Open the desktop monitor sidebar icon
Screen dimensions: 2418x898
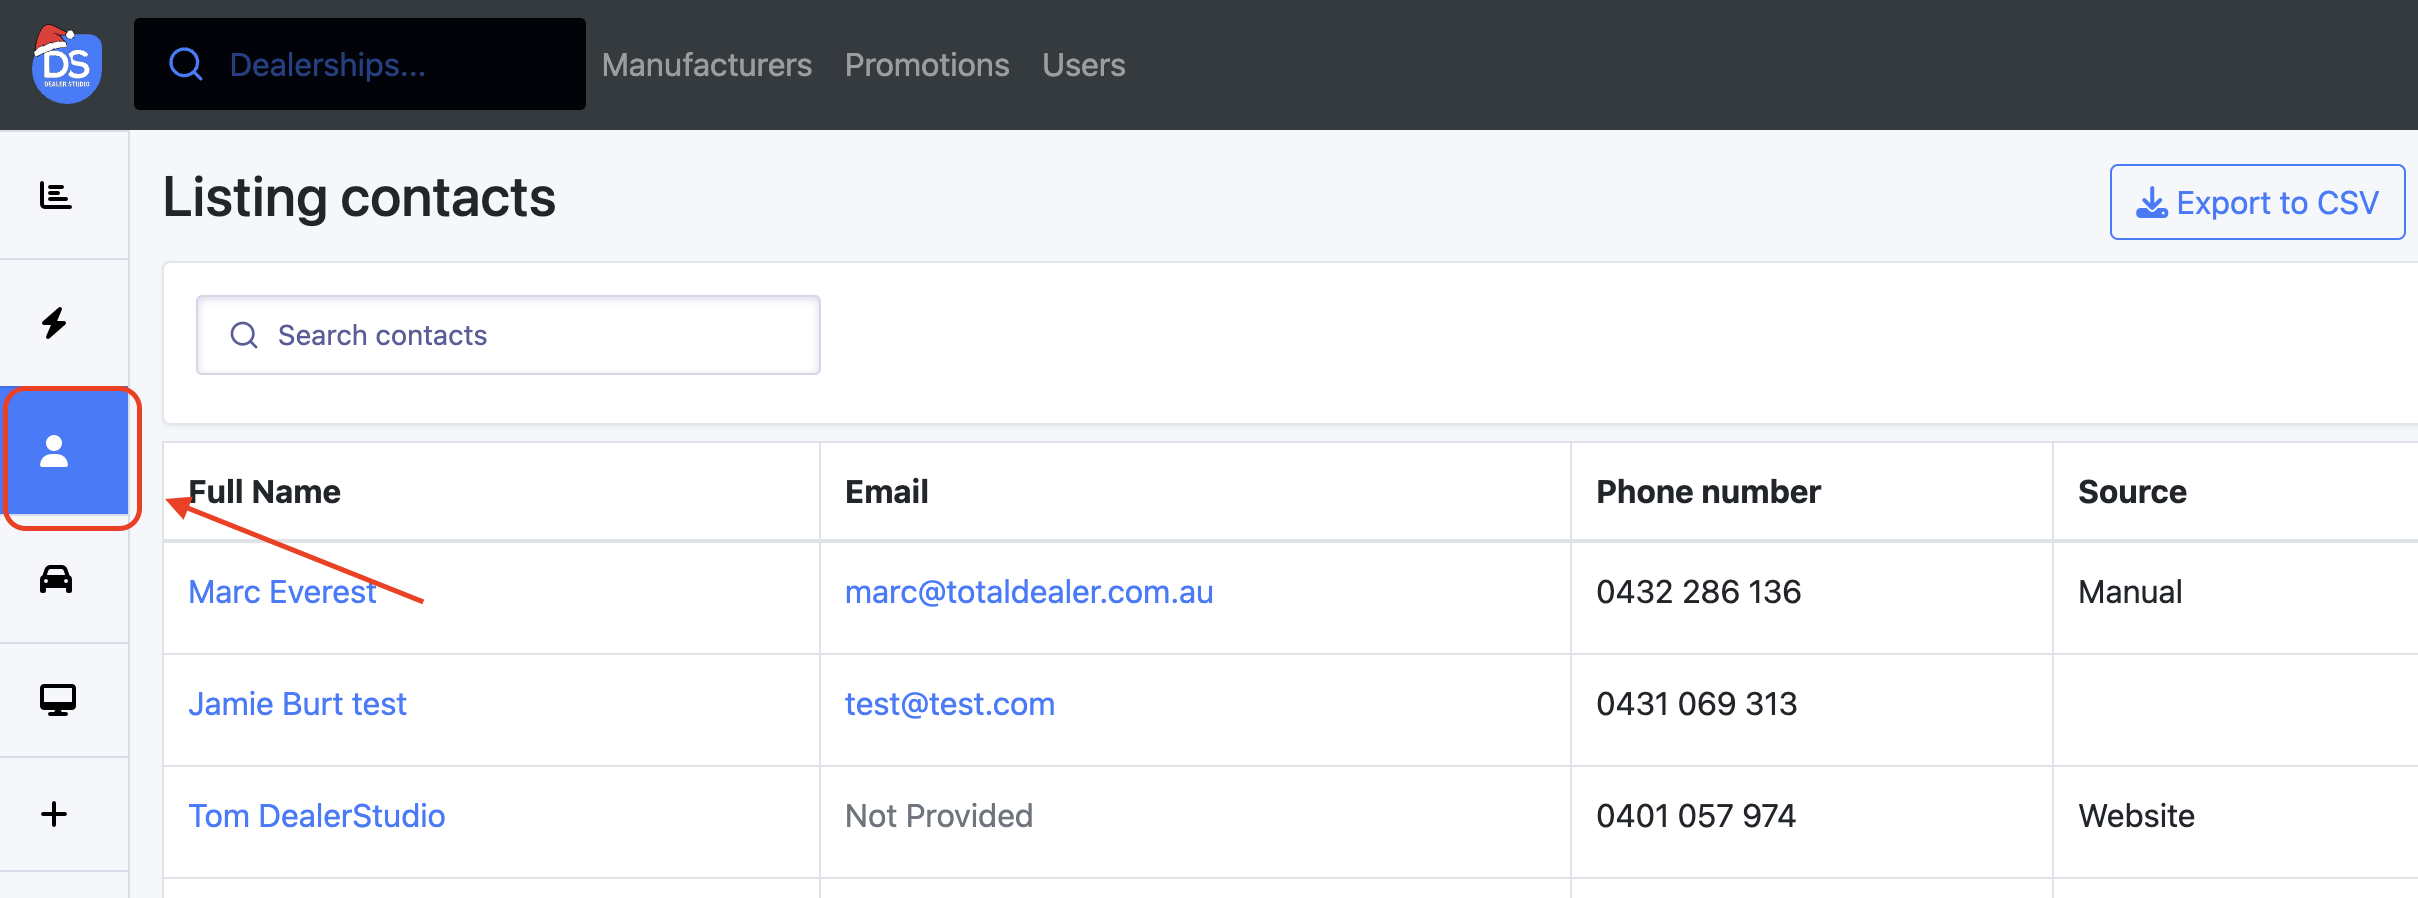57,700
